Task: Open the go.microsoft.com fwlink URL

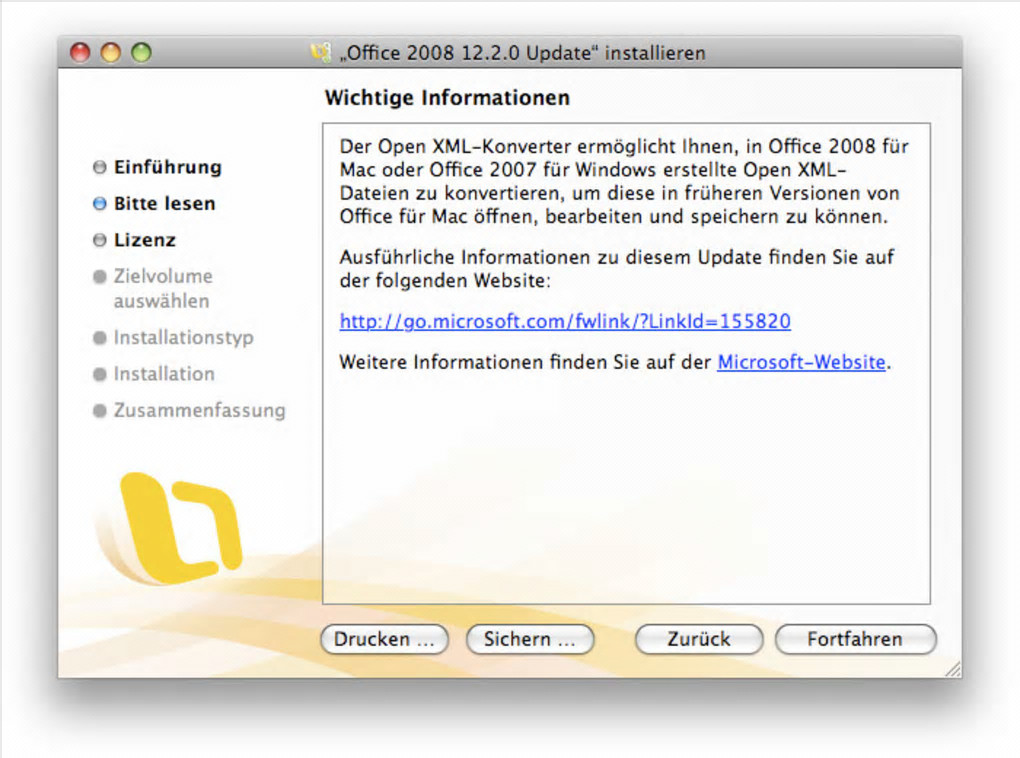Action: coord(565,321)
